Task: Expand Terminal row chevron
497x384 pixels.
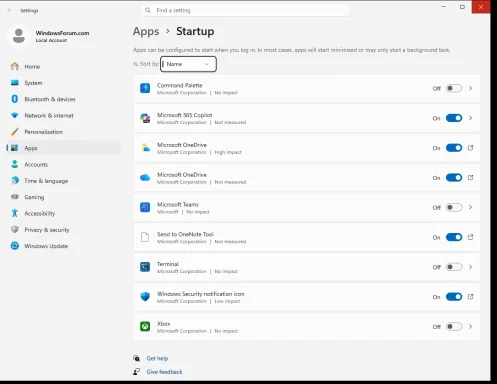Action: click(470, 267)
